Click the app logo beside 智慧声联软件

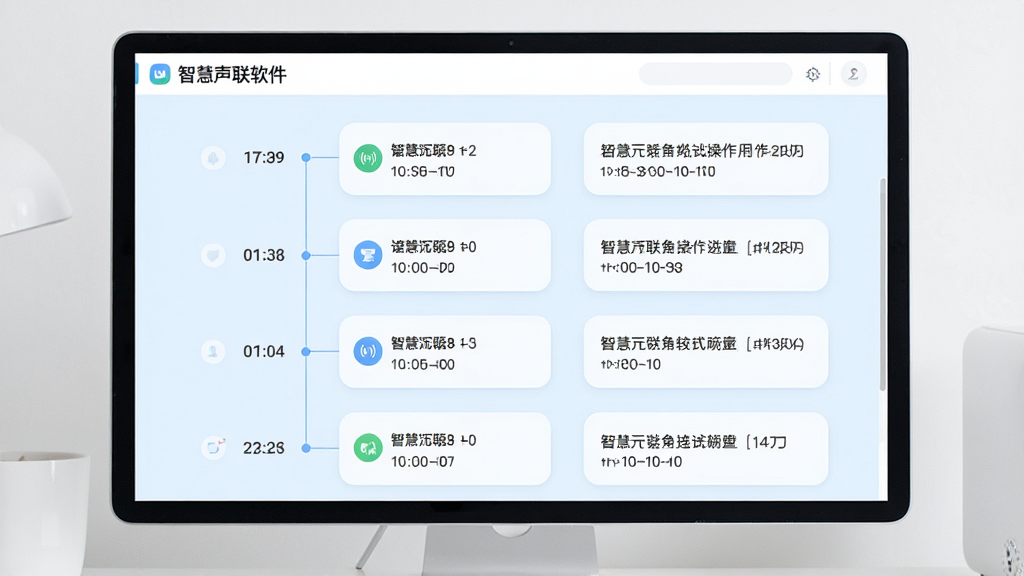point(160,74)
